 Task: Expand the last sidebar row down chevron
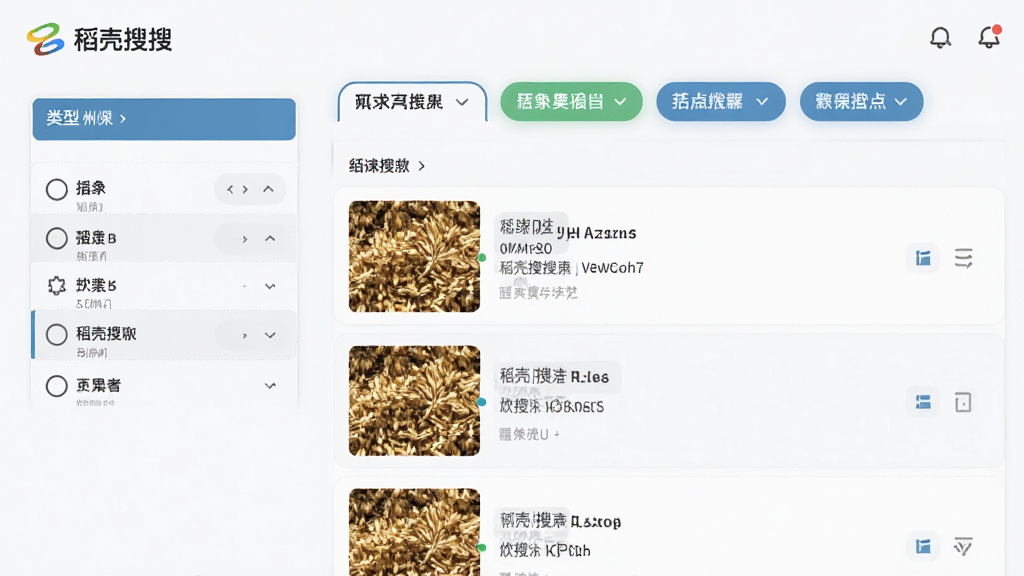point(270,386)
